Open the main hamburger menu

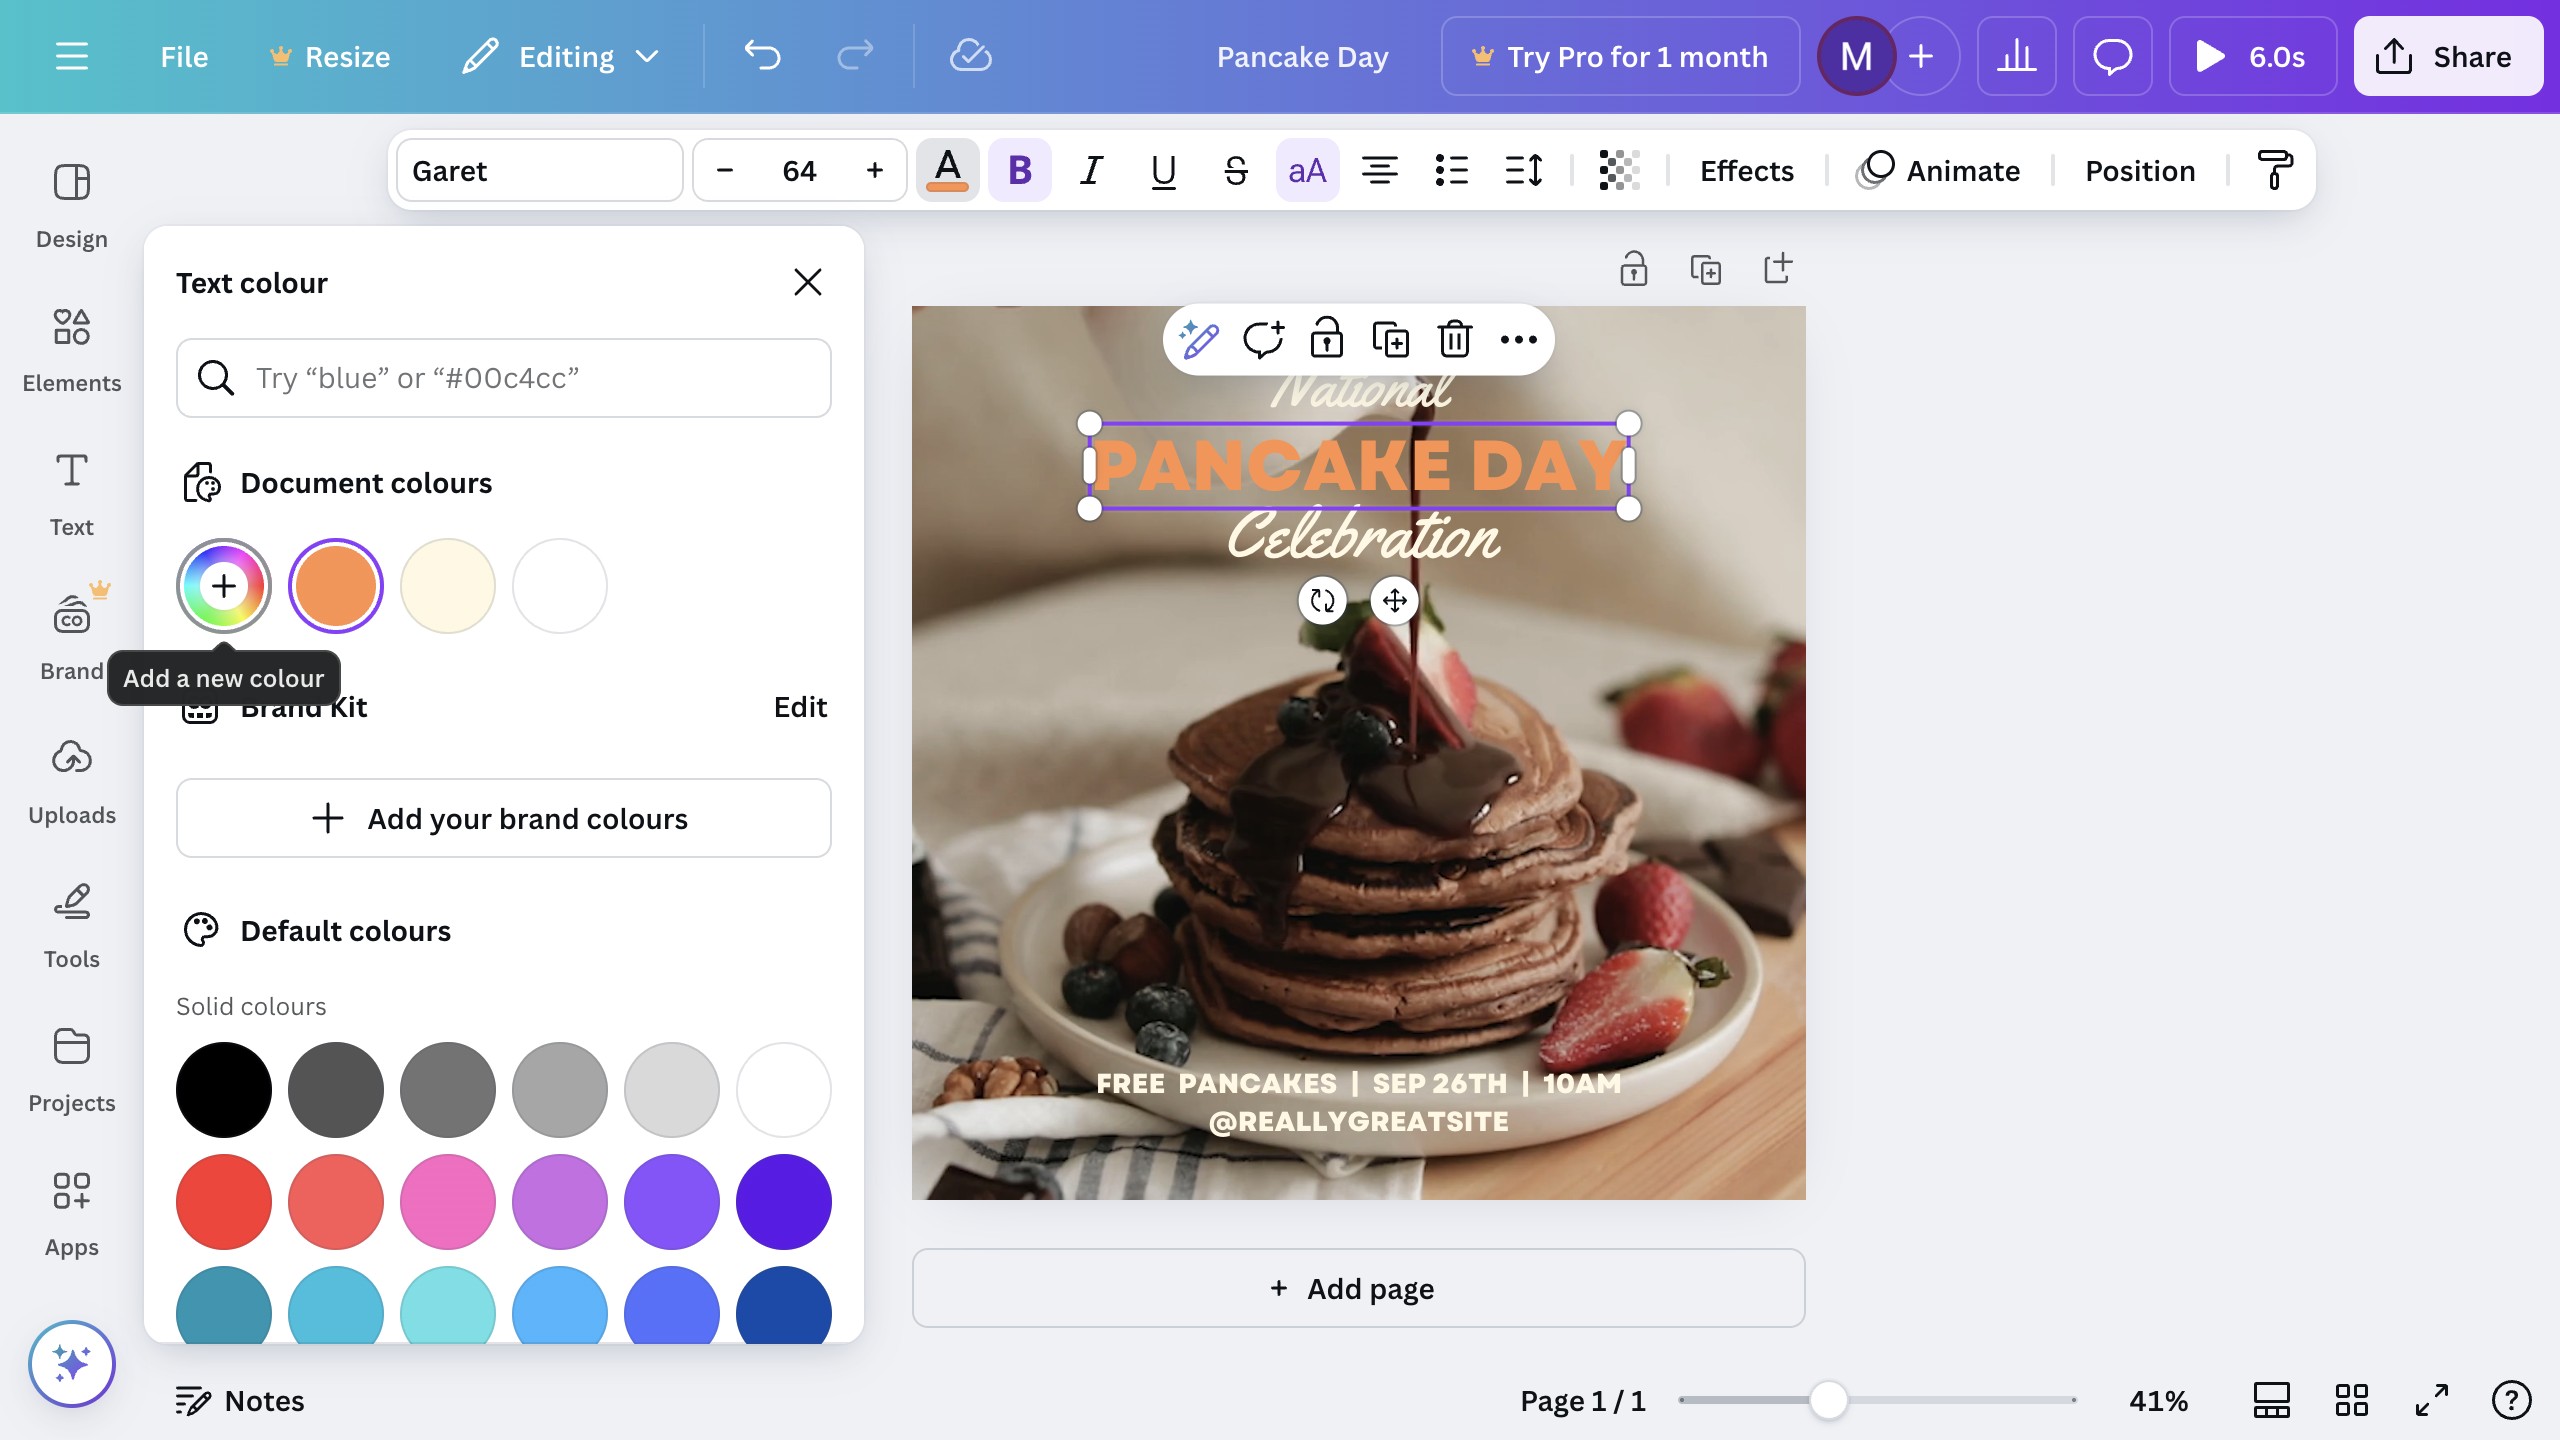point(71,57)
